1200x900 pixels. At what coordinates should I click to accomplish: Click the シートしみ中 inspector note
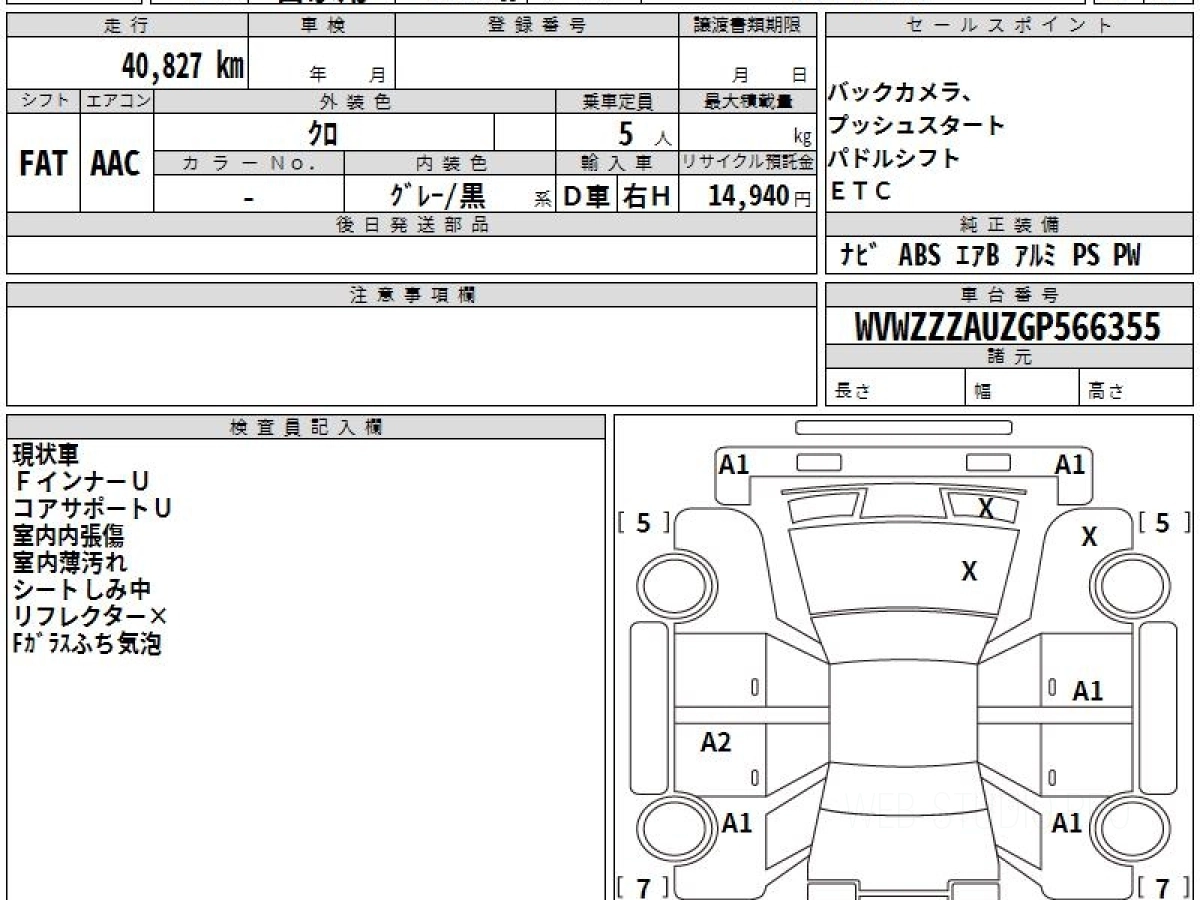point(81,590)
